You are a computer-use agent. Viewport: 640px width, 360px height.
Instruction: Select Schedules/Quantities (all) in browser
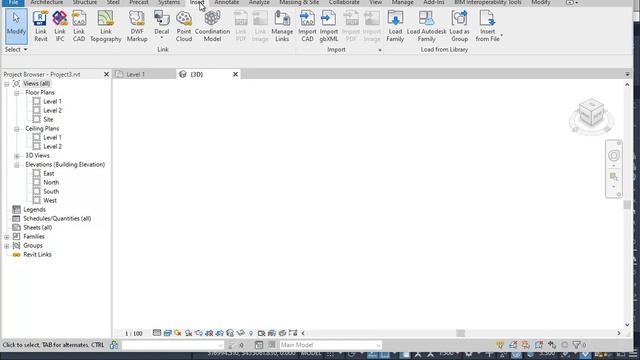(x=57, y=218)
